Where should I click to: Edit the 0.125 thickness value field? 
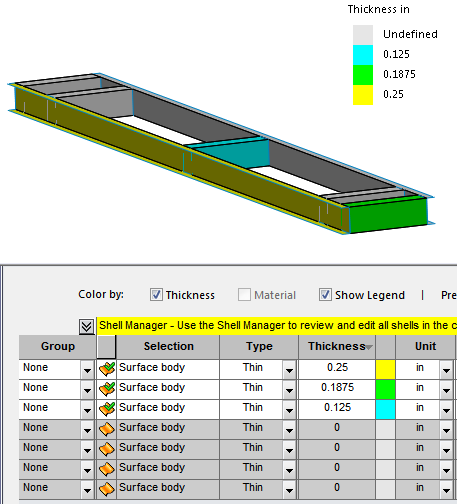click(337, 410)
